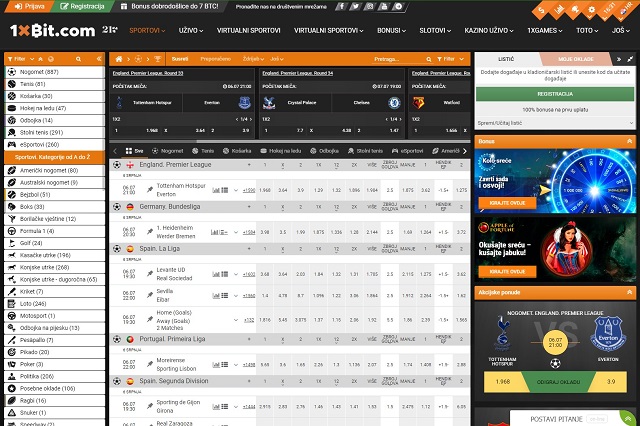This screenshot has height=426, width=640.
Task: Select the Stolni tenis filter tab
Action: coord(365,151)
